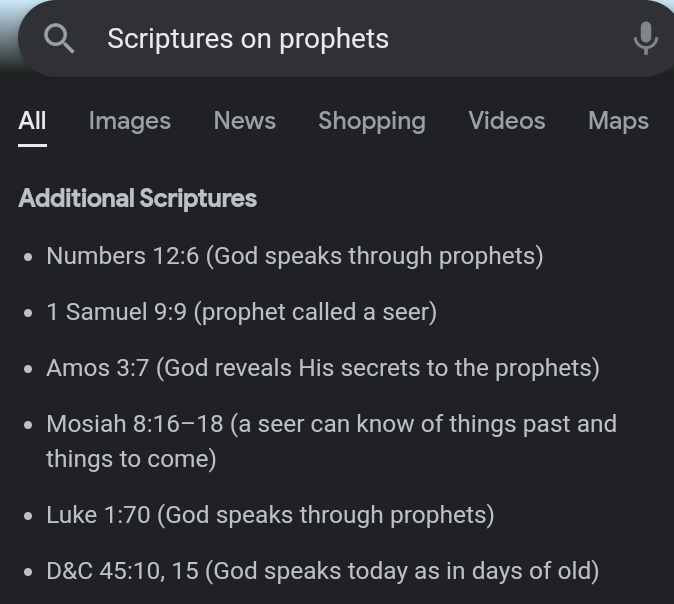Choose the Mosiah 8:16–18 entry

pyautogui.click(x=330, y=441)
